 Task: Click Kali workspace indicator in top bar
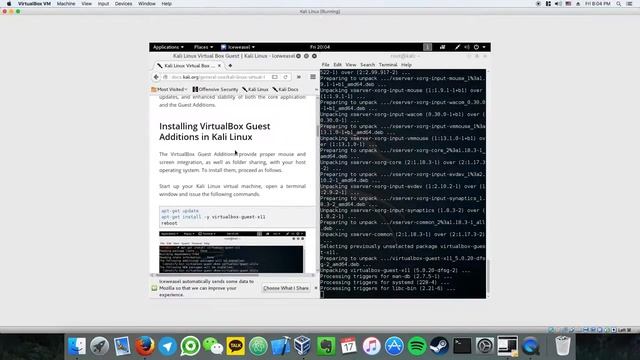[427, 47]
